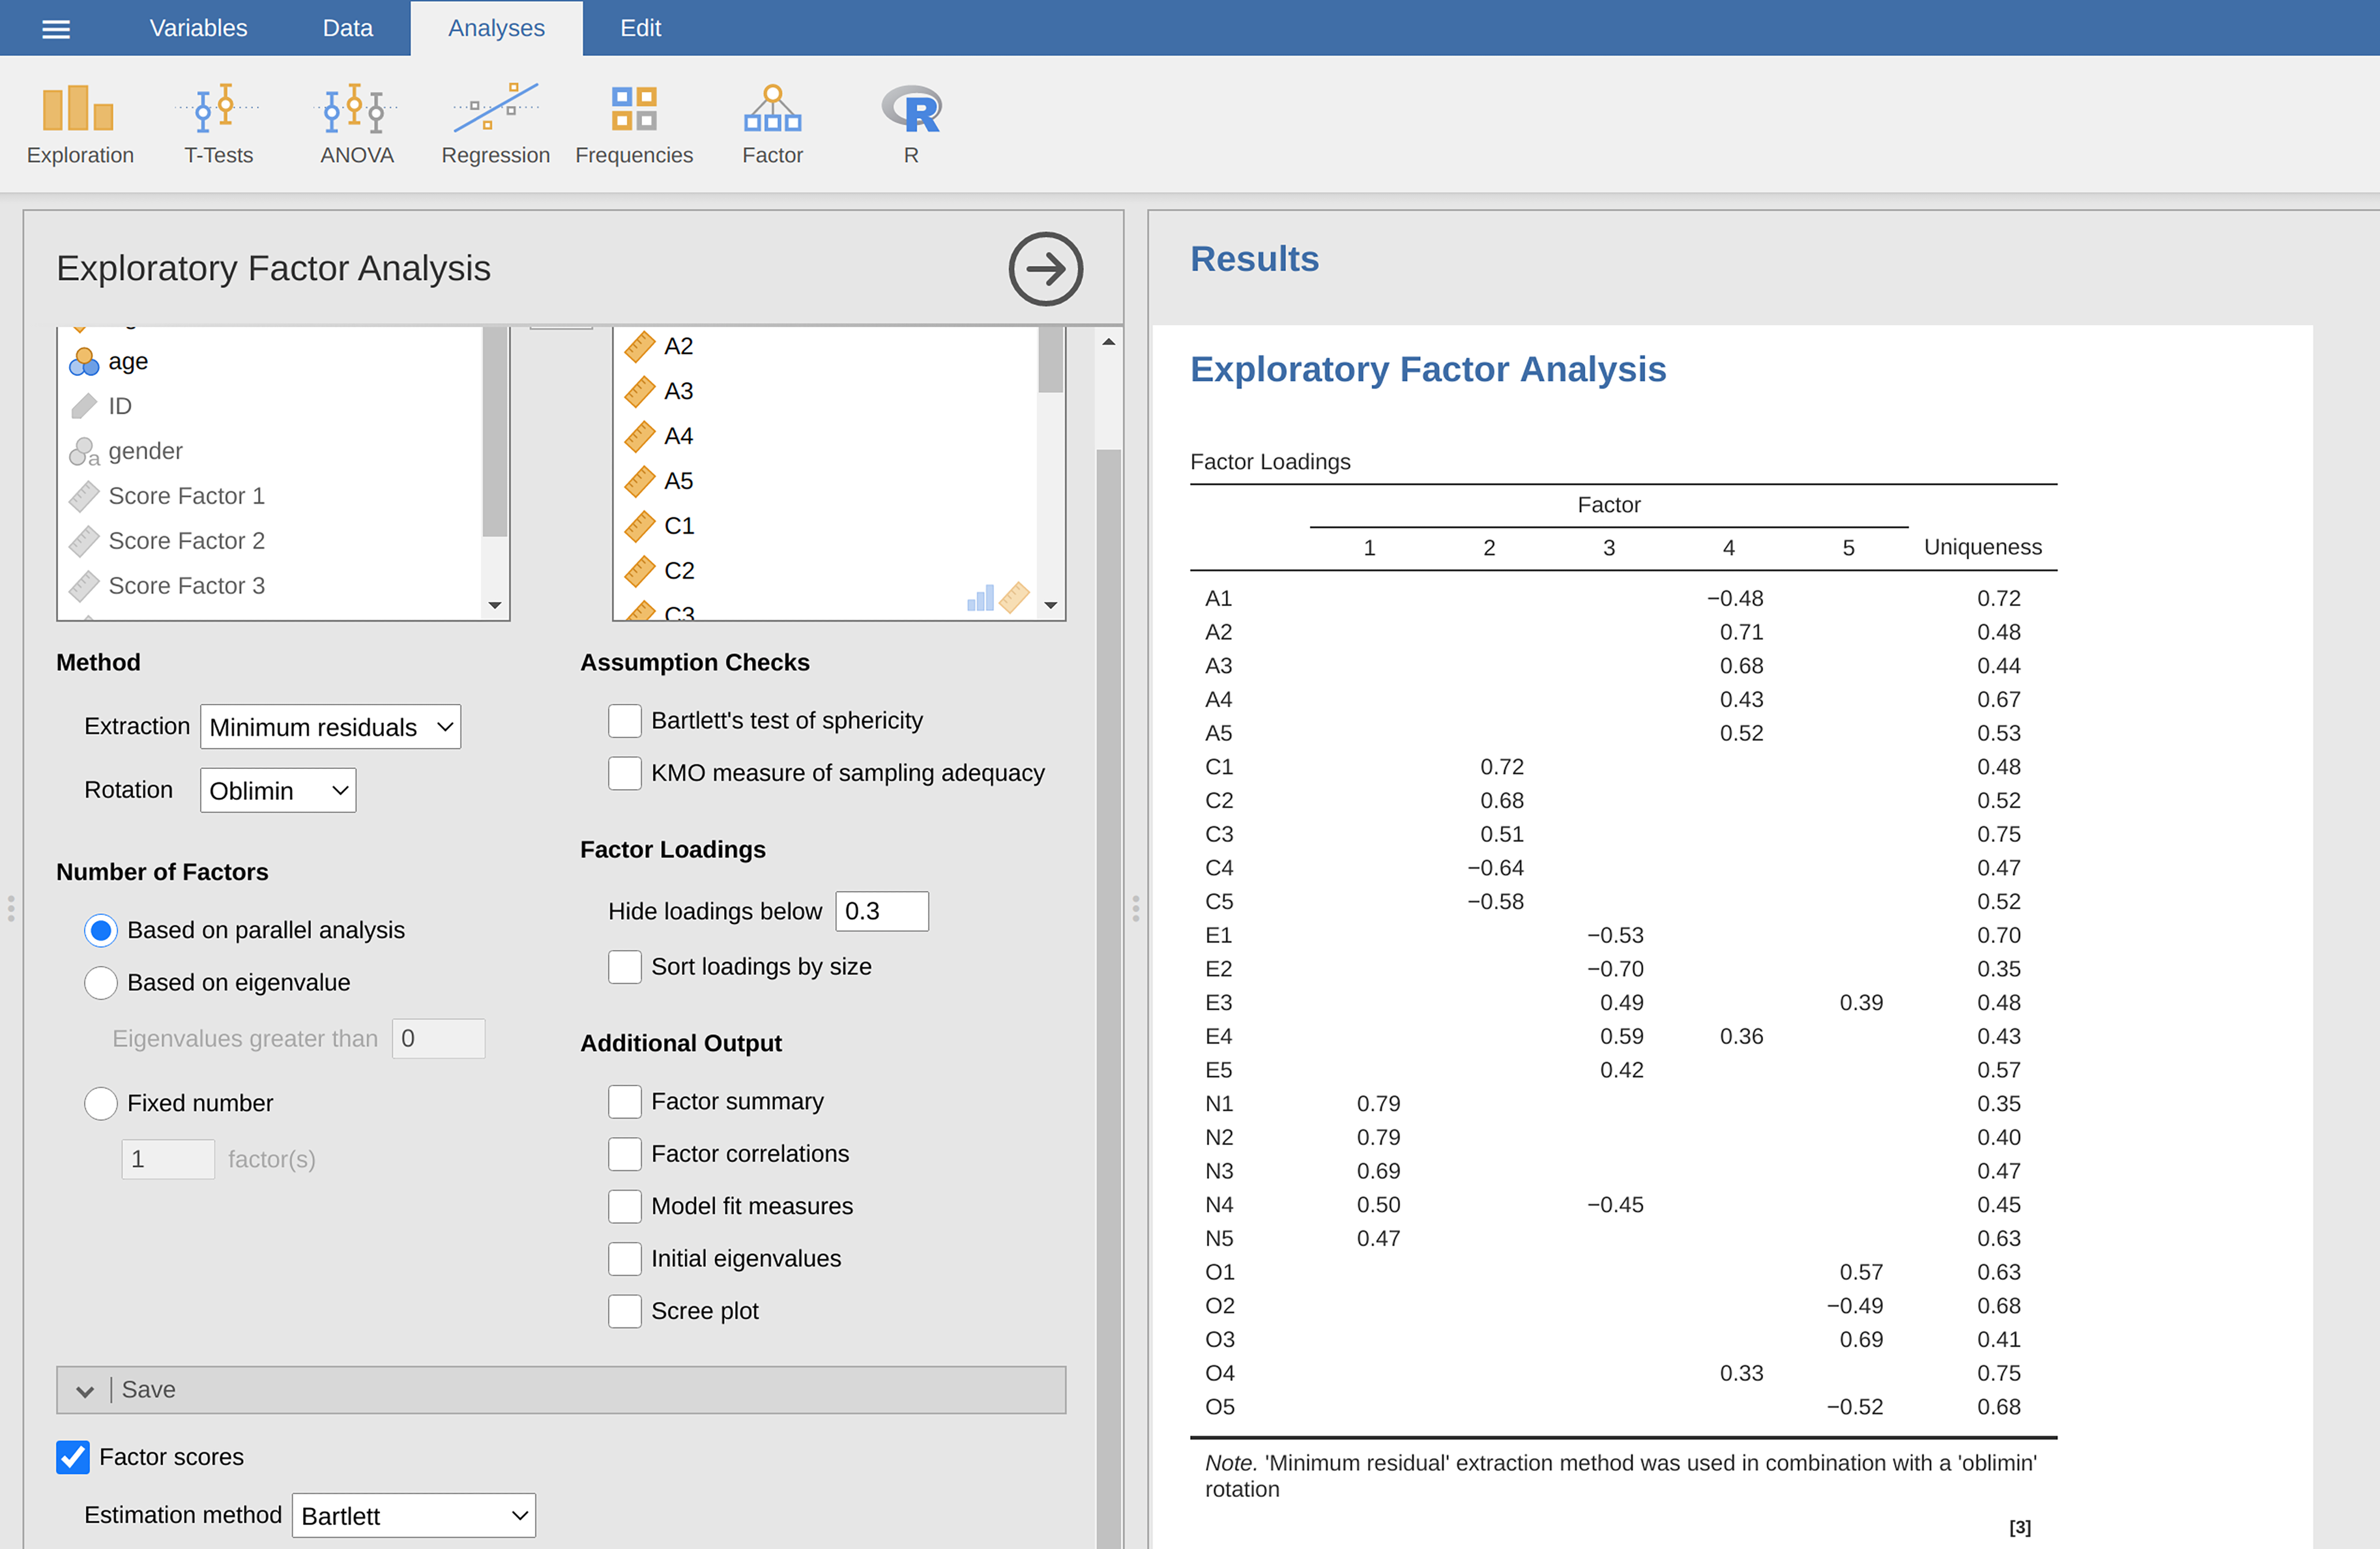Viewport: 2380px width, 1549px height.
Task: Click the Results heading
Action: point(1254,259)
